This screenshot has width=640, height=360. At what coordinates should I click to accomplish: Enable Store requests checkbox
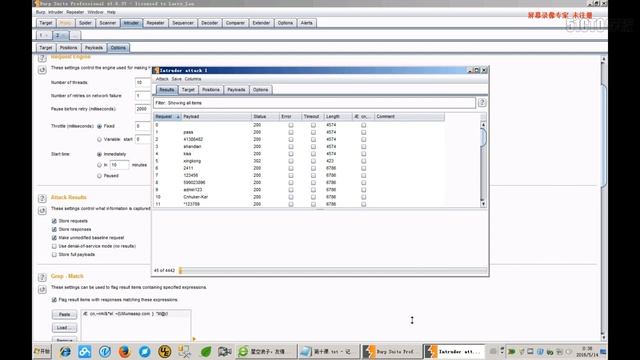click(54, 221)
